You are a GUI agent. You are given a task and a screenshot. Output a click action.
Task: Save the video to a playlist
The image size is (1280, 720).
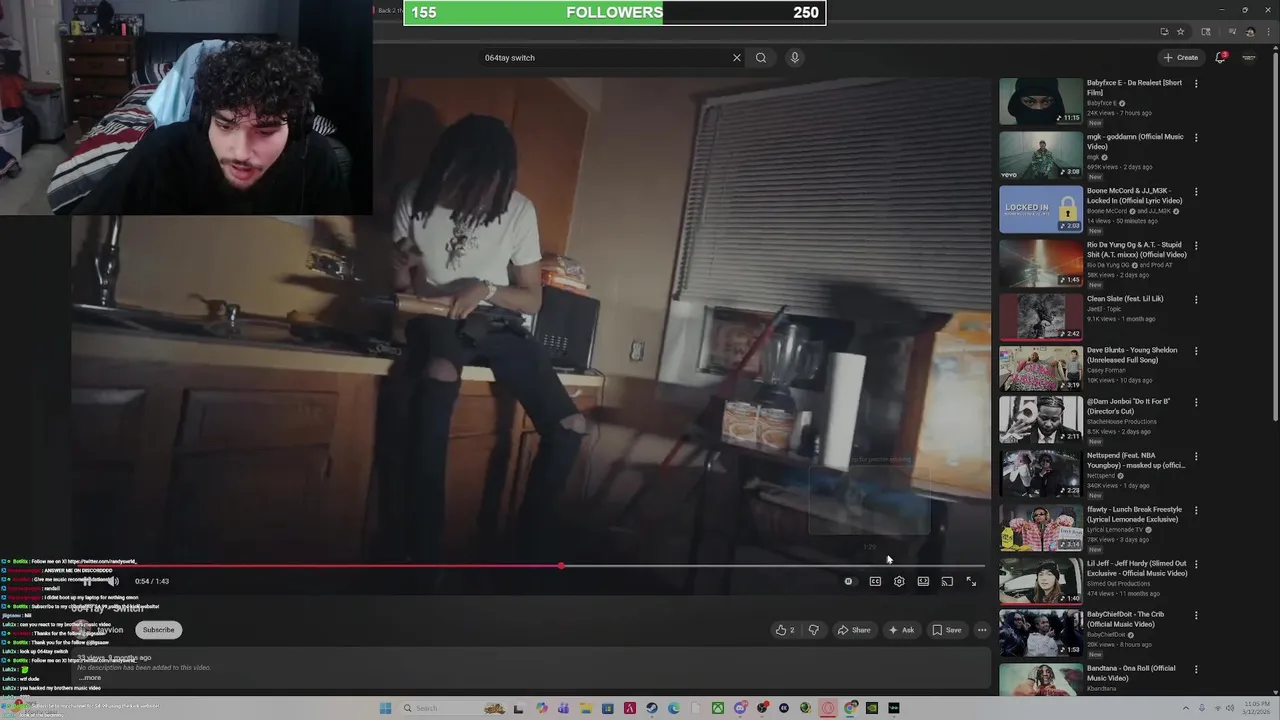point(947,630)
